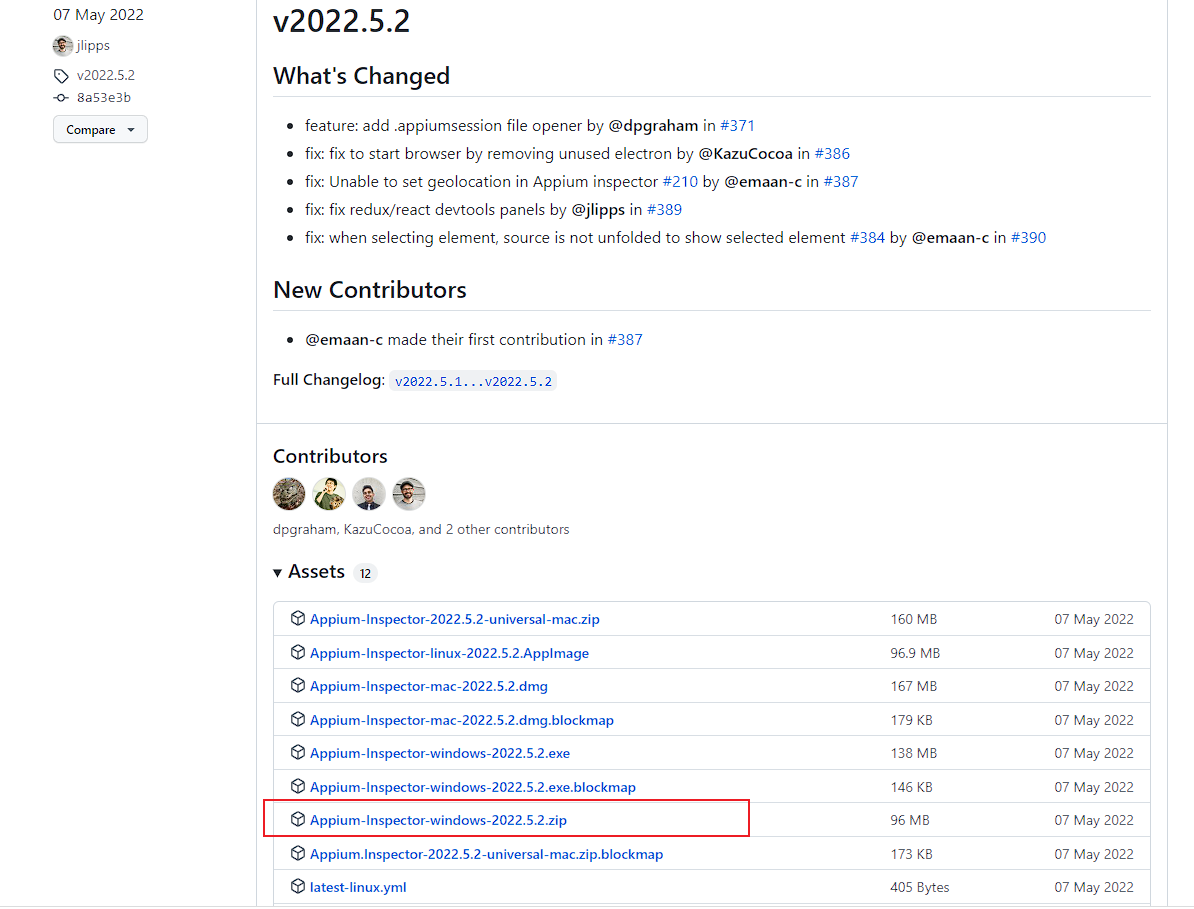The image size is (1194, 909).
Task: Visit @emaan-c mention on the geolocation fix
Action: (x=763, y=182)
